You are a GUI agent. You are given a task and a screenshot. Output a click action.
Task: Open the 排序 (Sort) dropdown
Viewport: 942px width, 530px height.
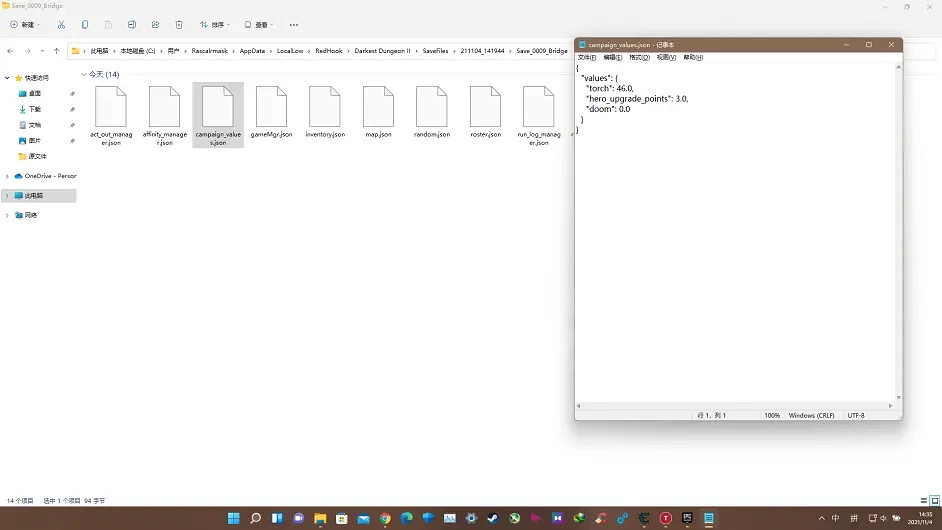(214, 24)
